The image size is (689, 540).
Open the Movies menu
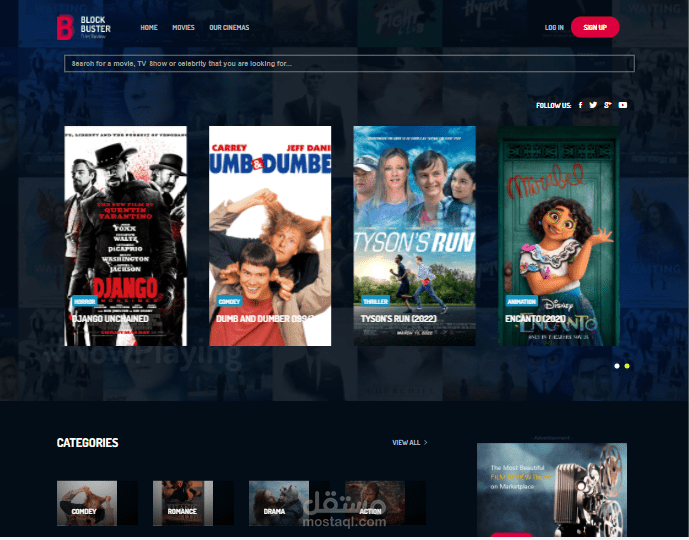click(183, 27)
